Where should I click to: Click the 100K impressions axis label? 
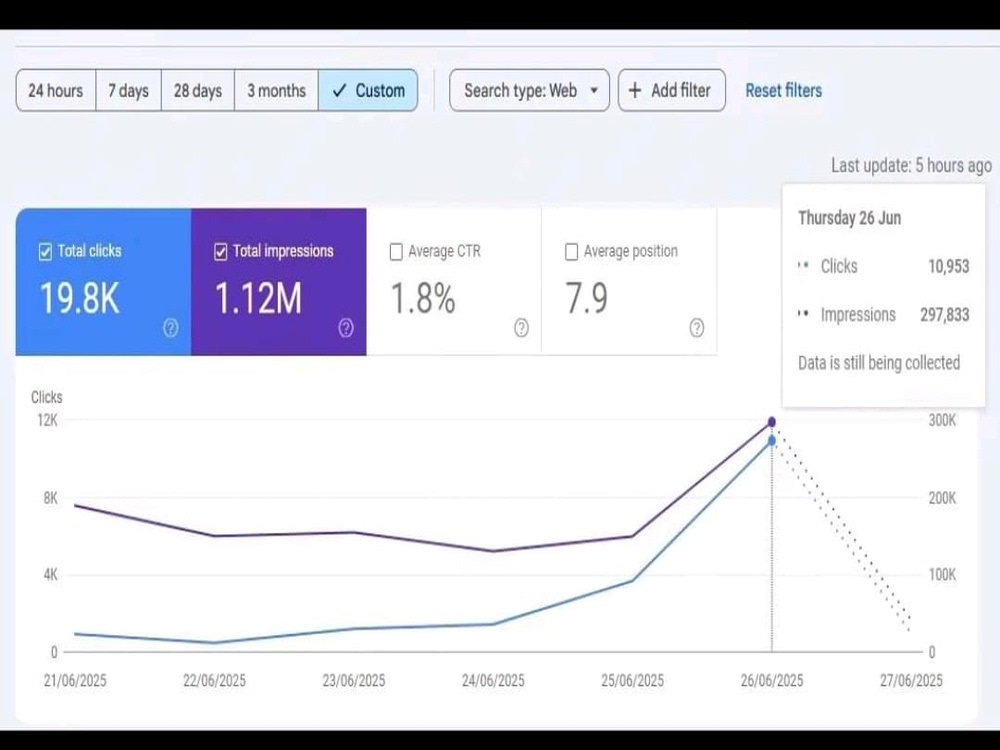tap(943, 575)
